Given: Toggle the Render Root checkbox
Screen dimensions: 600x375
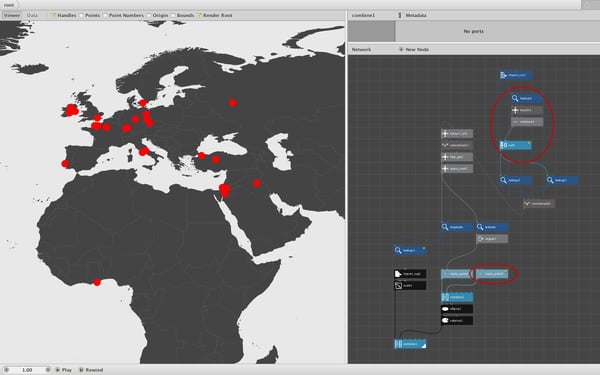Looking at the screenshot, I should pyautogui.click(x=199, y=15).
